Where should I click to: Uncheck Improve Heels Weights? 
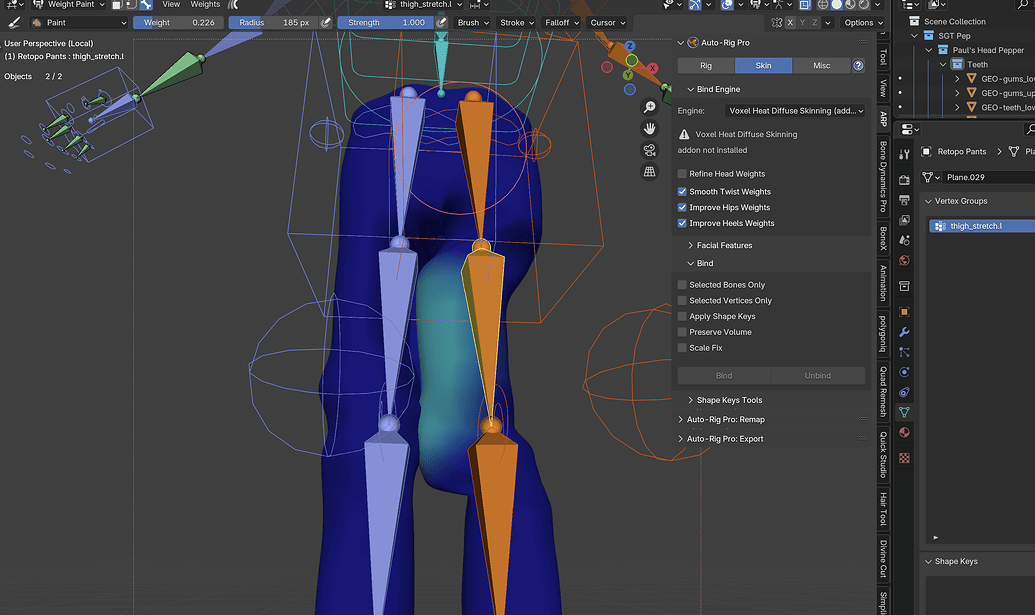(682, 223)
